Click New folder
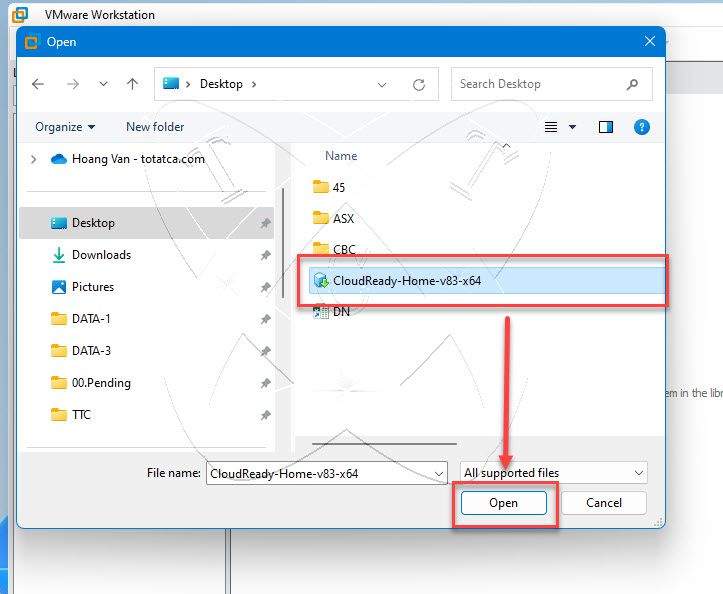The width and height of the screenshot is (723, 594). pyautogui.click(x=155, y=127)
